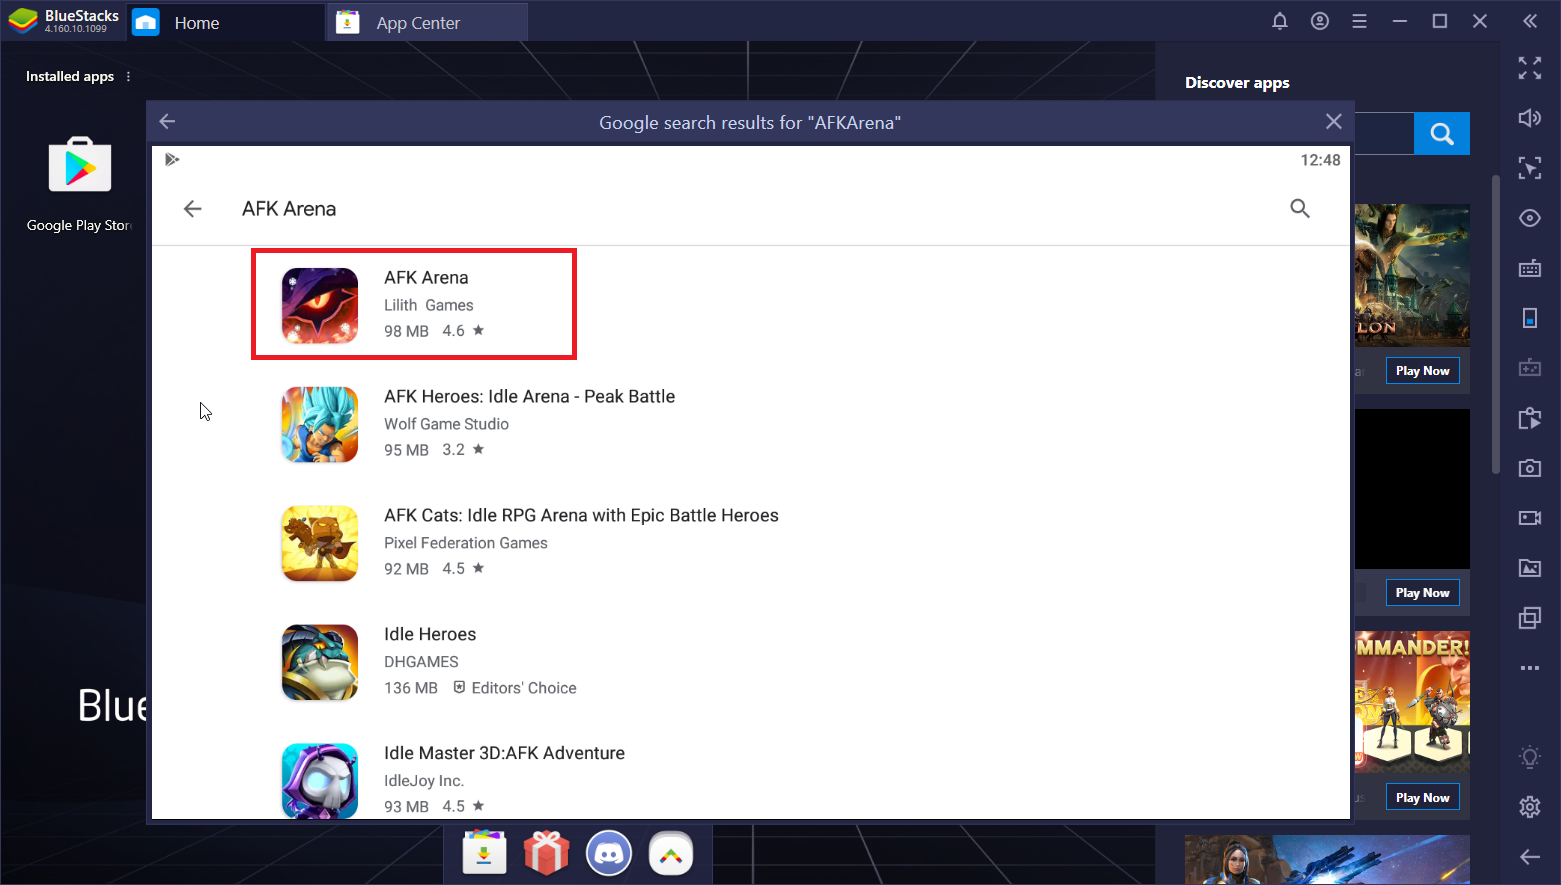Click the Play Store search magnifier
This screenshot has height=885, width=1561.
pyautogui.click(x=1299, y=208)
